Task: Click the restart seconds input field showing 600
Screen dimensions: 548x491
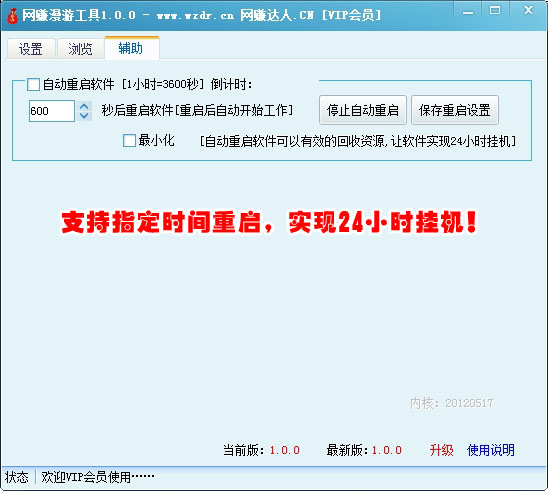Action: point(51,111)
